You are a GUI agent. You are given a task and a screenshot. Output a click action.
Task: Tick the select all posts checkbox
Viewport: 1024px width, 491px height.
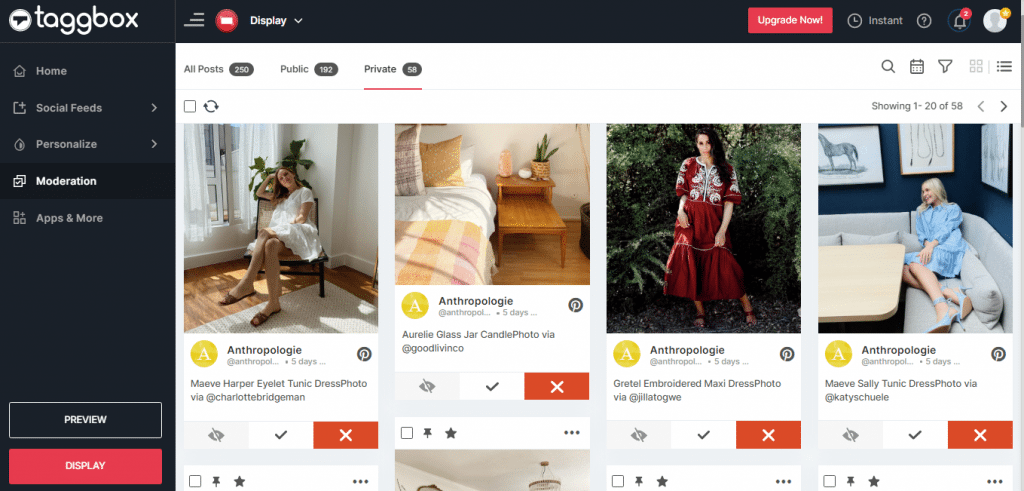[190, 106]
